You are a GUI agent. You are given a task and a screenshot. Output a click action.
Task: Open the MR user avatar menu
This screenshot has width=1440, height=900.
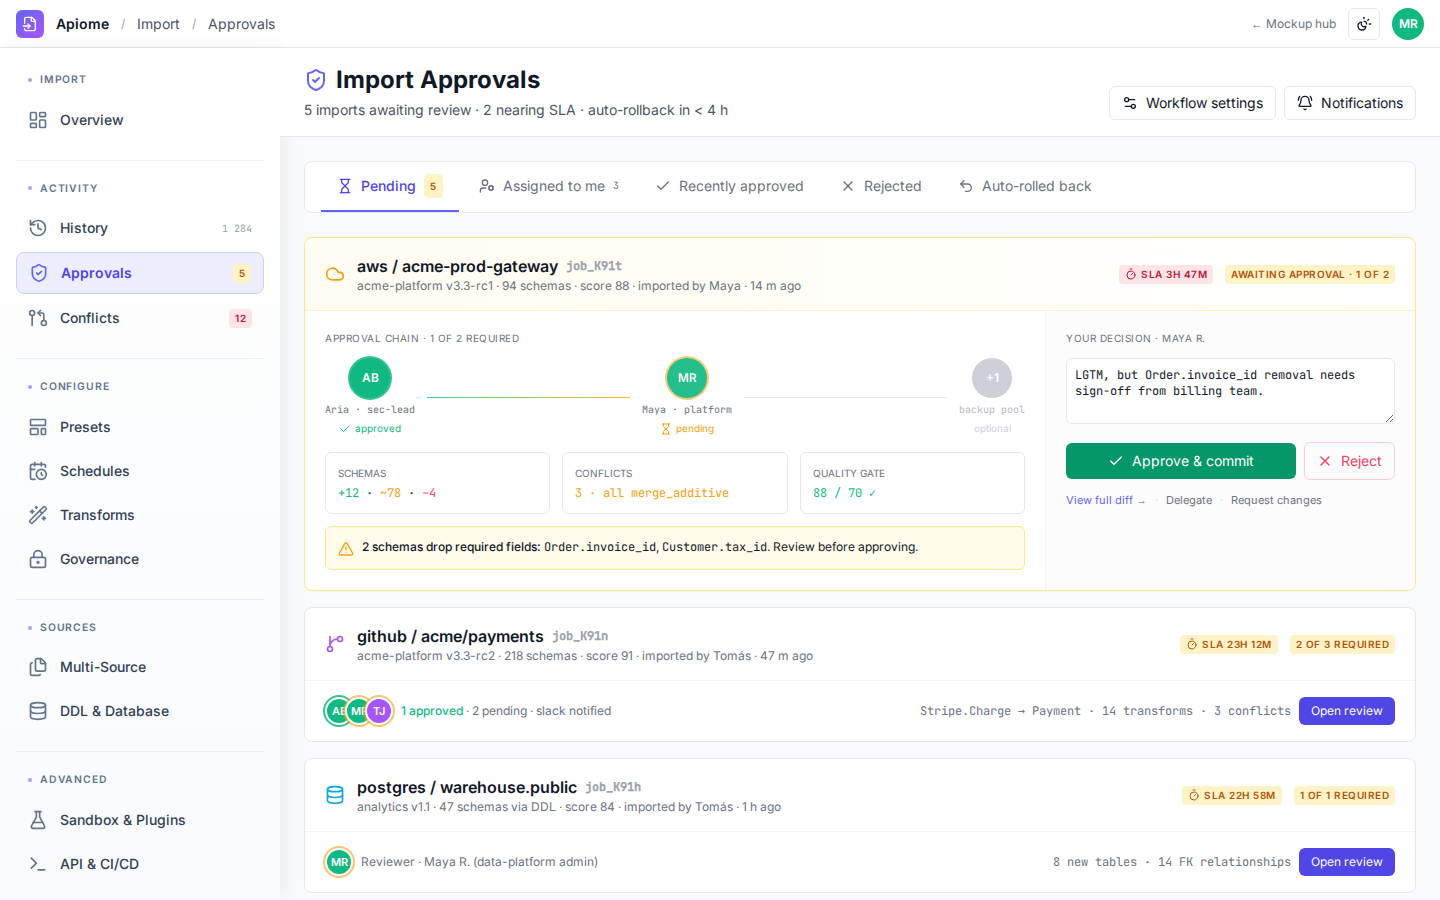pyautogui.click(x=1408, y=24)
